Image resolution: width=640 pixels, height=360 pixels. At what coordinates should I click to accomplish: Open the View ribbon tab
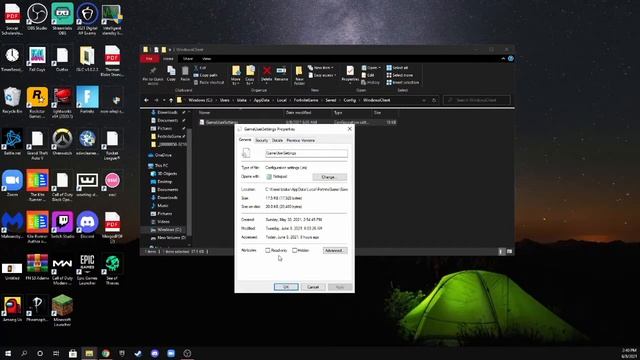[207, 59]
